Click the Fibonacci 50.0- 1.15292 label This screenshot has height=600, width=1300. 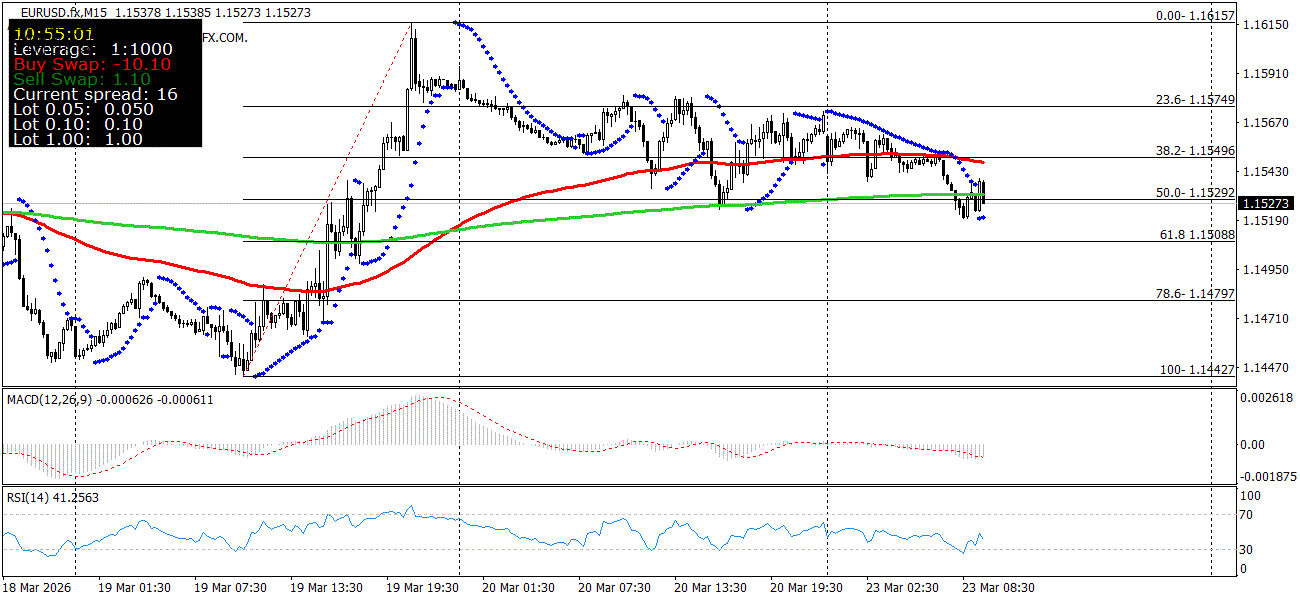pos(1195,192)
